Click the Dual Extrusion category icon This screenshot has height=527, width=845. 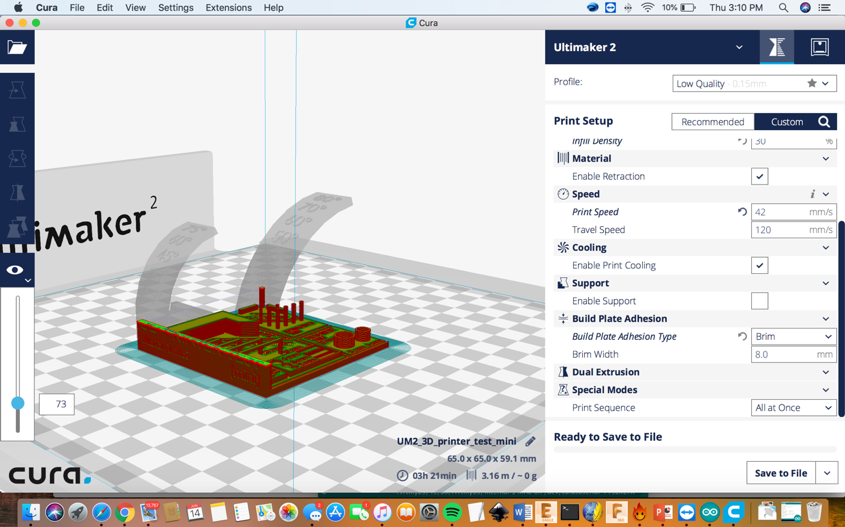tap(563, 372)
